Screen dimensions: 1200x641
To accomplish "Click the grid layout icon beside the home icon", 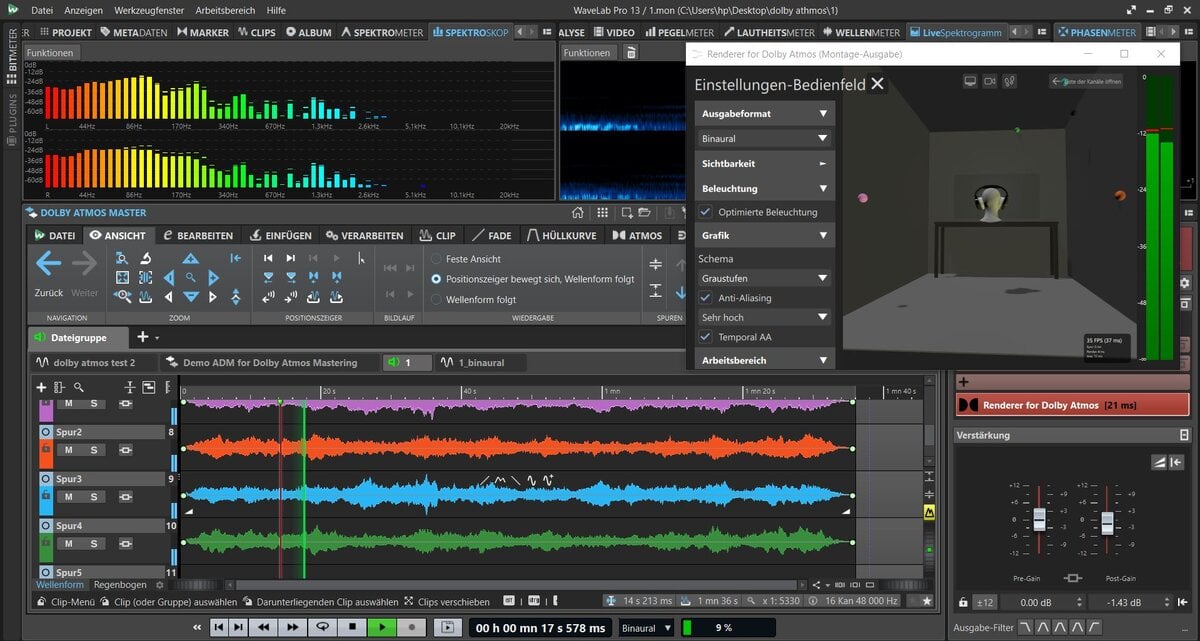I will point(602,213).
